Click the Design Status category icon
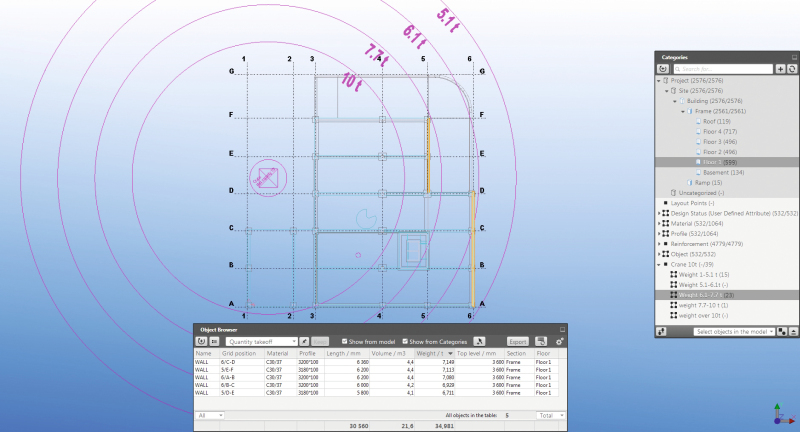The image size is (800, 432). 666,213
